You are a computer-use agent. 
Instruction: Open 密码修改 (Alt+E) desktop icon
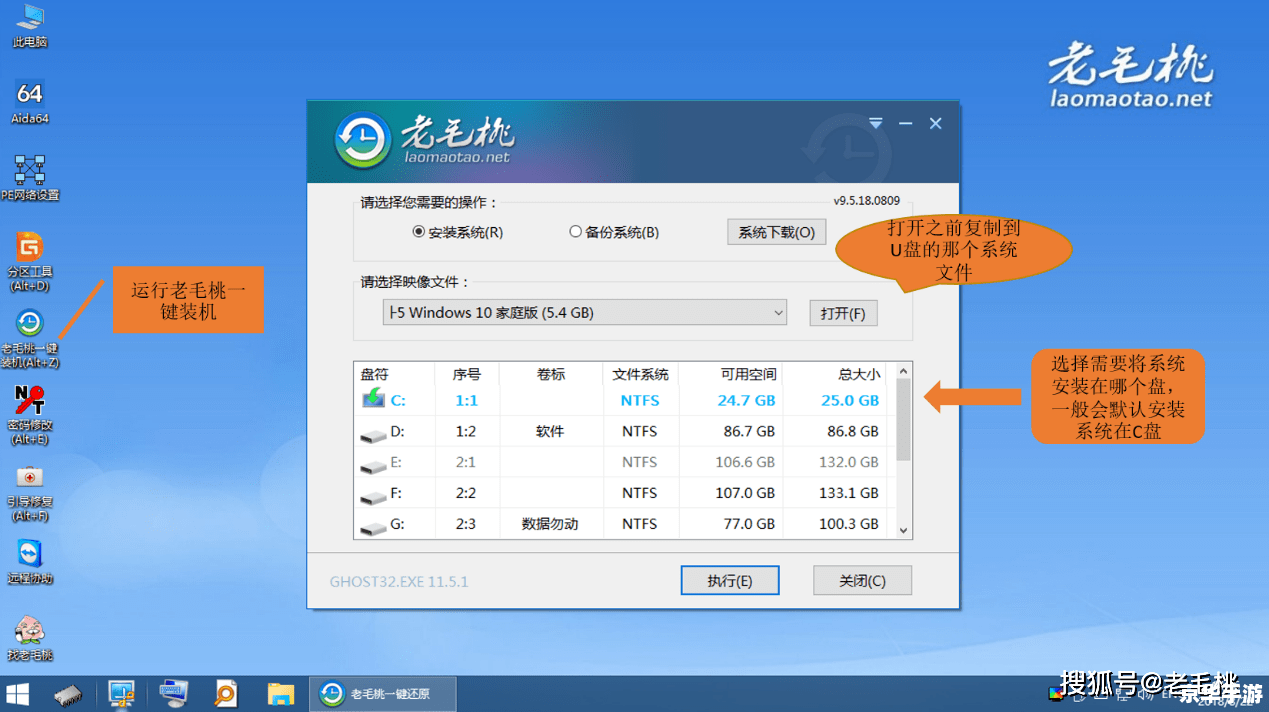pos(30,415)
